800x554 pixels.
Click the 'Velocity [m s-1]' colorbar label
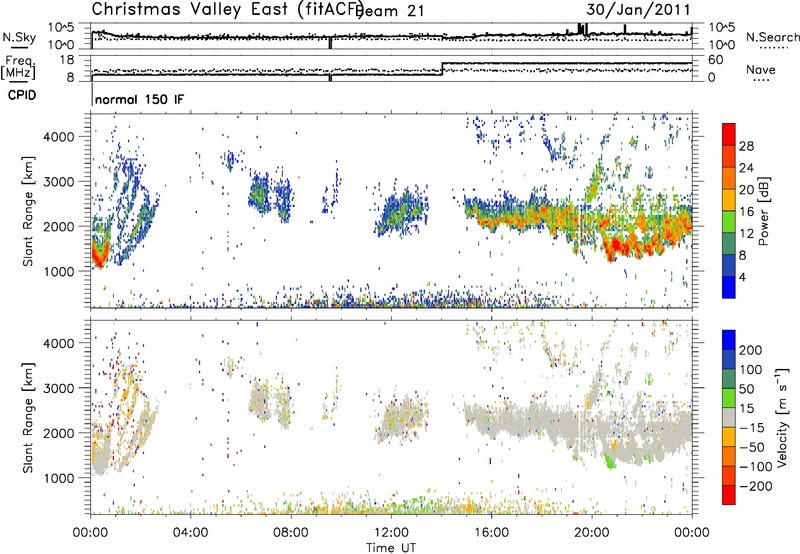[x=782, y=417]
